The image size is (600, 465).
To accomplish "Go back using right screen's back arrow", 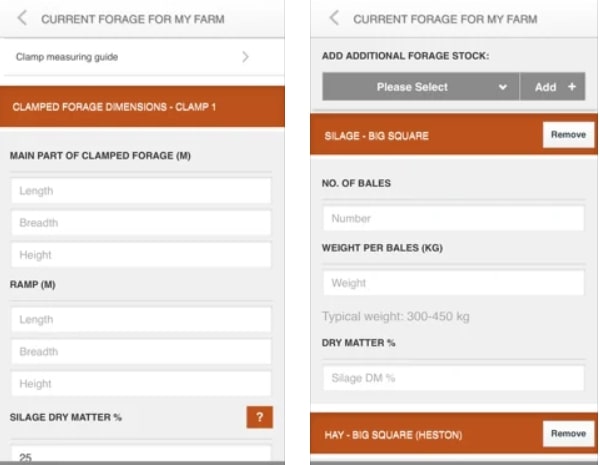I will [x=334, y=18].
